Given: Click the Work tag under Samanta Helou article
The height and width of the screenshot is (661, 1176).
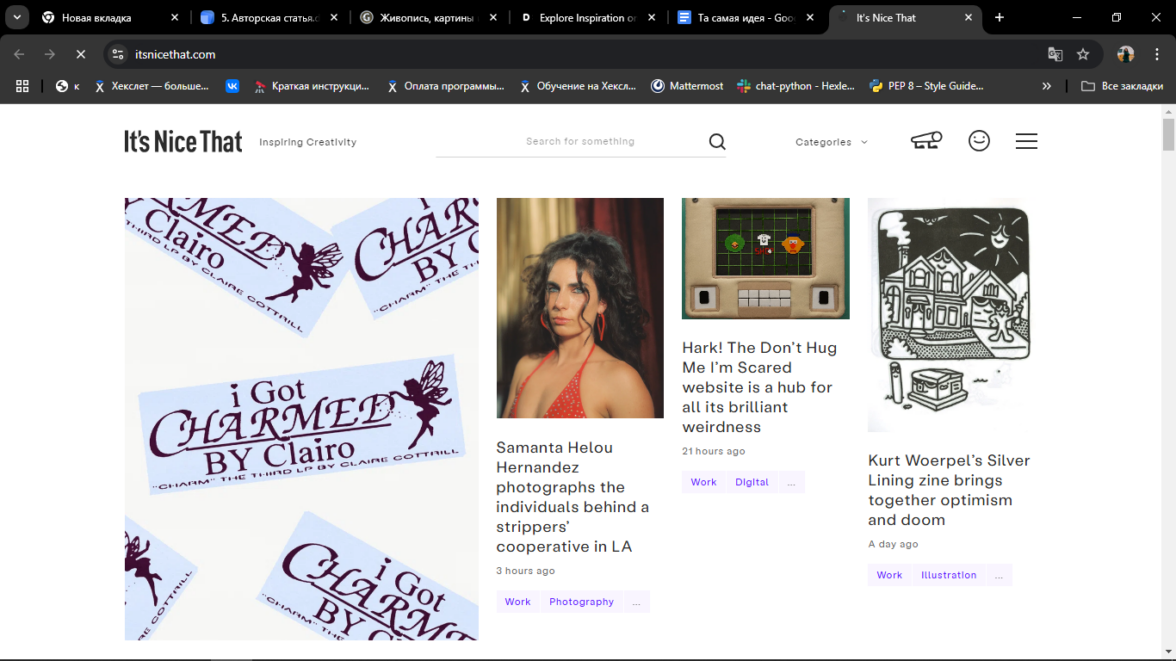Looking at the screenshot, I should (x=518, y=602).
